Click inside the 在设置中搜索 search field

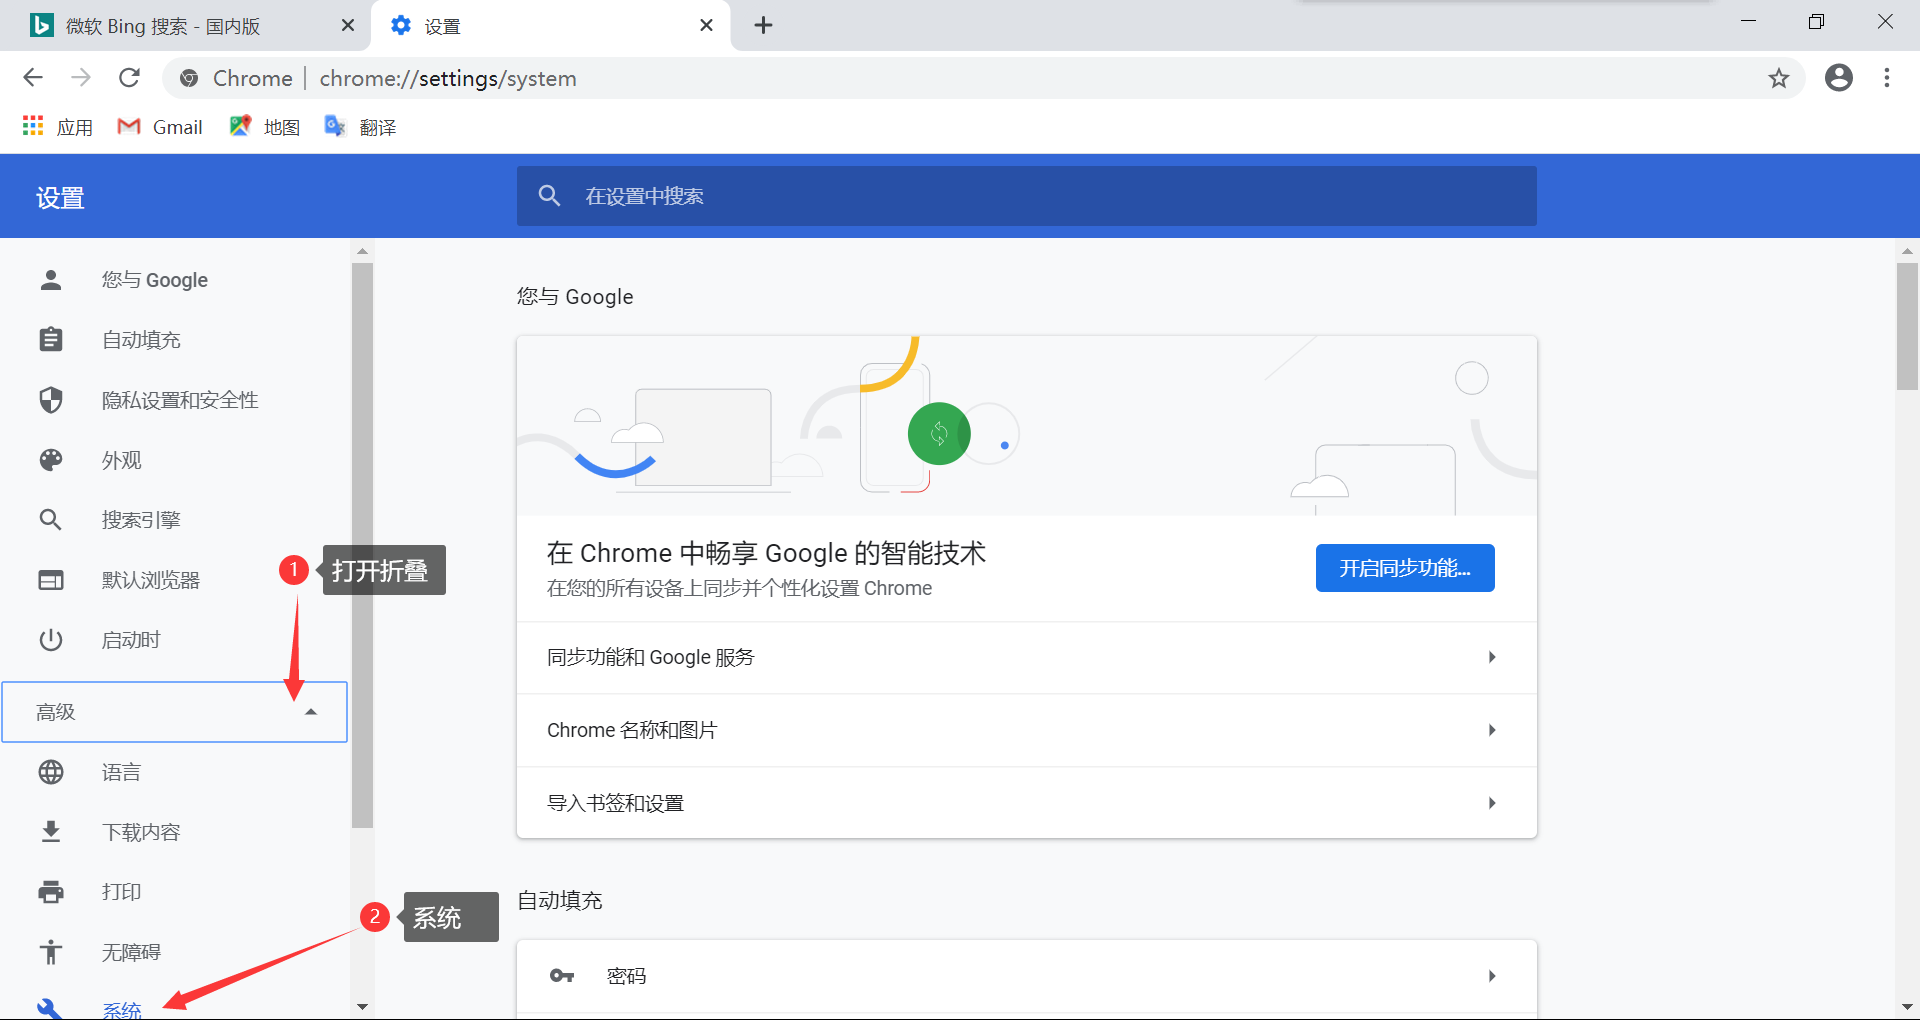(x=900, y=196)
